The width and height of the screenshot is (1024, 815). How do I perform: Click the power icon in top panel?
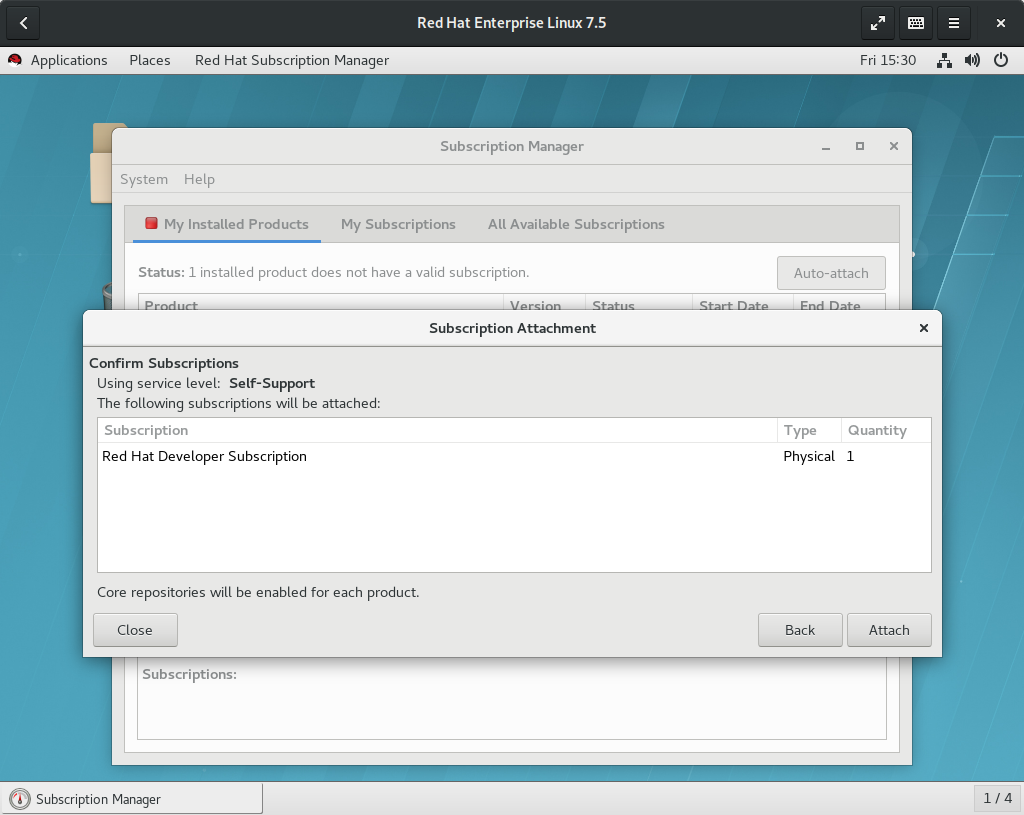(x=1000, y=60)
